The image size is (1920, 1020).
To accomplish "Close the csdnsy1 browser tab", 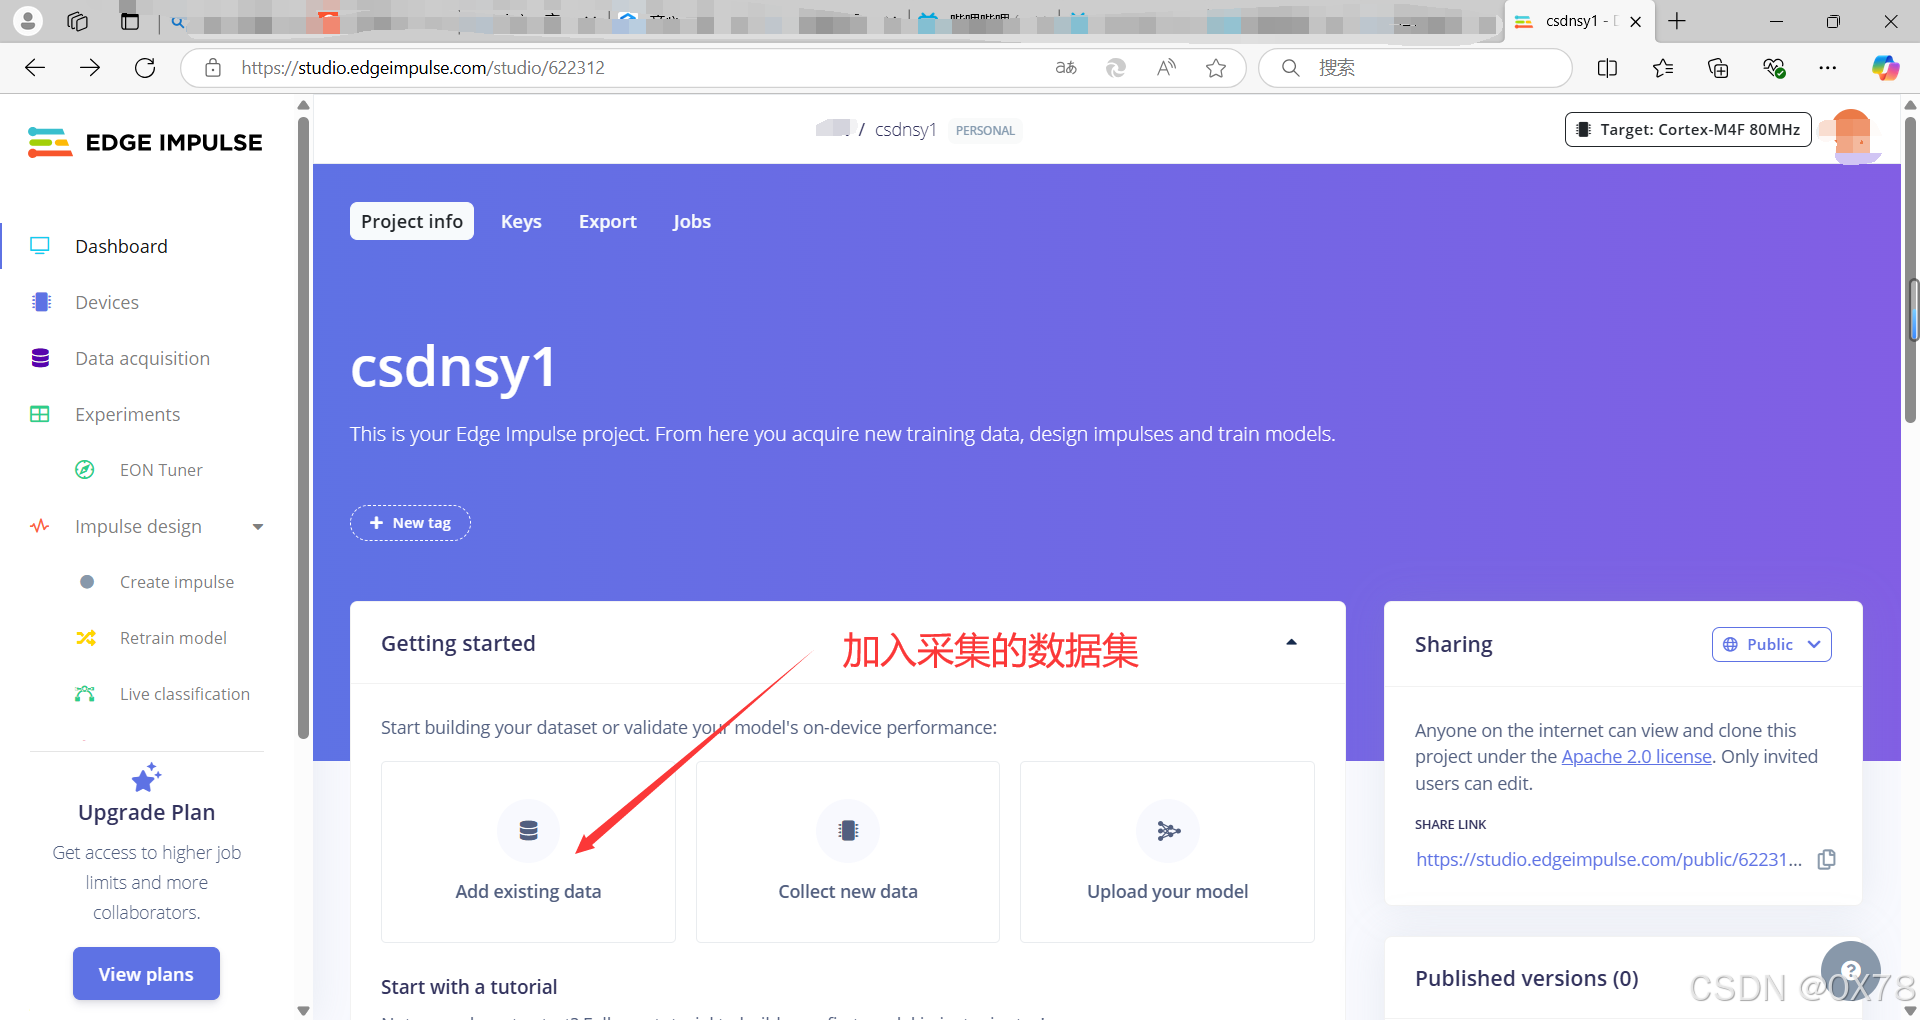I will pyautogui.click(x=1636, y=22).
